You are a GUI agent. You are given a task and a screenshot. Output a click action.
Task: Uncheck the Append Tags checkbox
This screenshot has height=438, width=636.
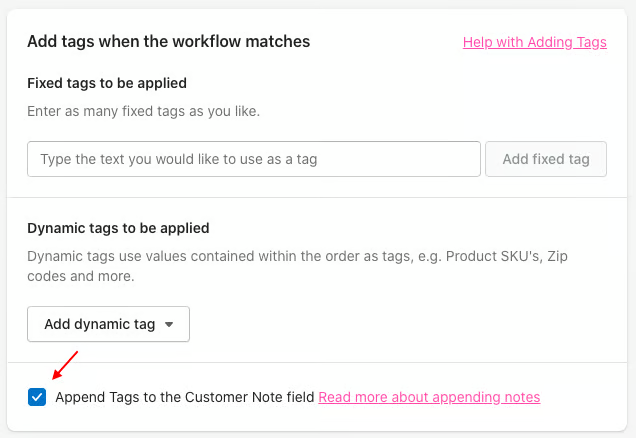tap(37, 397)
